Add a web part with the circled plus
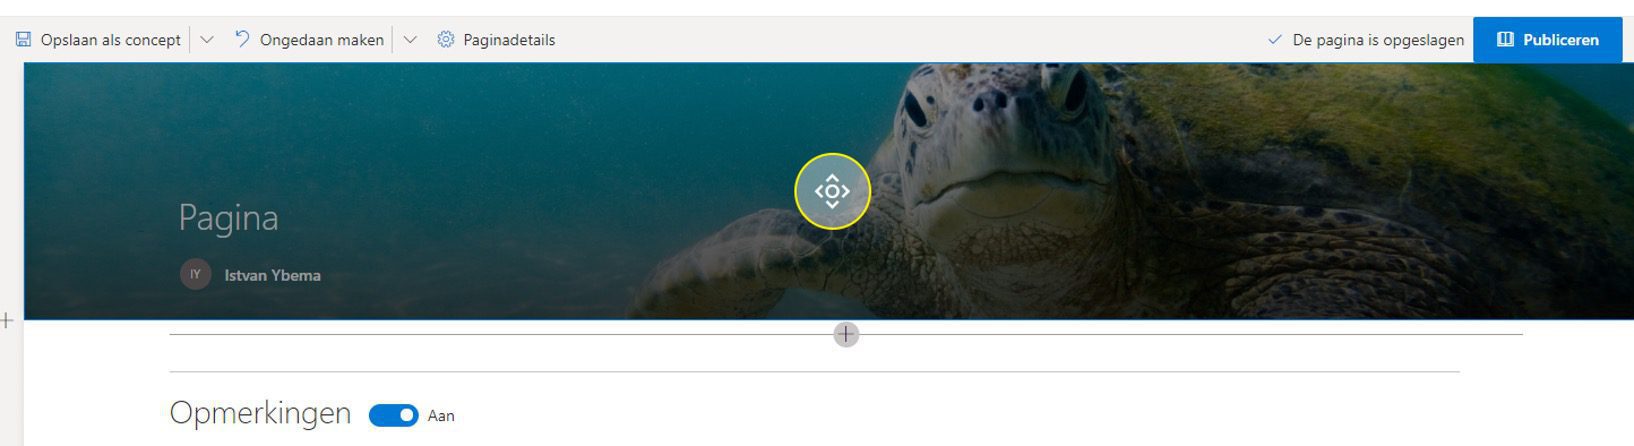The image size is (1634, 446). pos(846,334)
